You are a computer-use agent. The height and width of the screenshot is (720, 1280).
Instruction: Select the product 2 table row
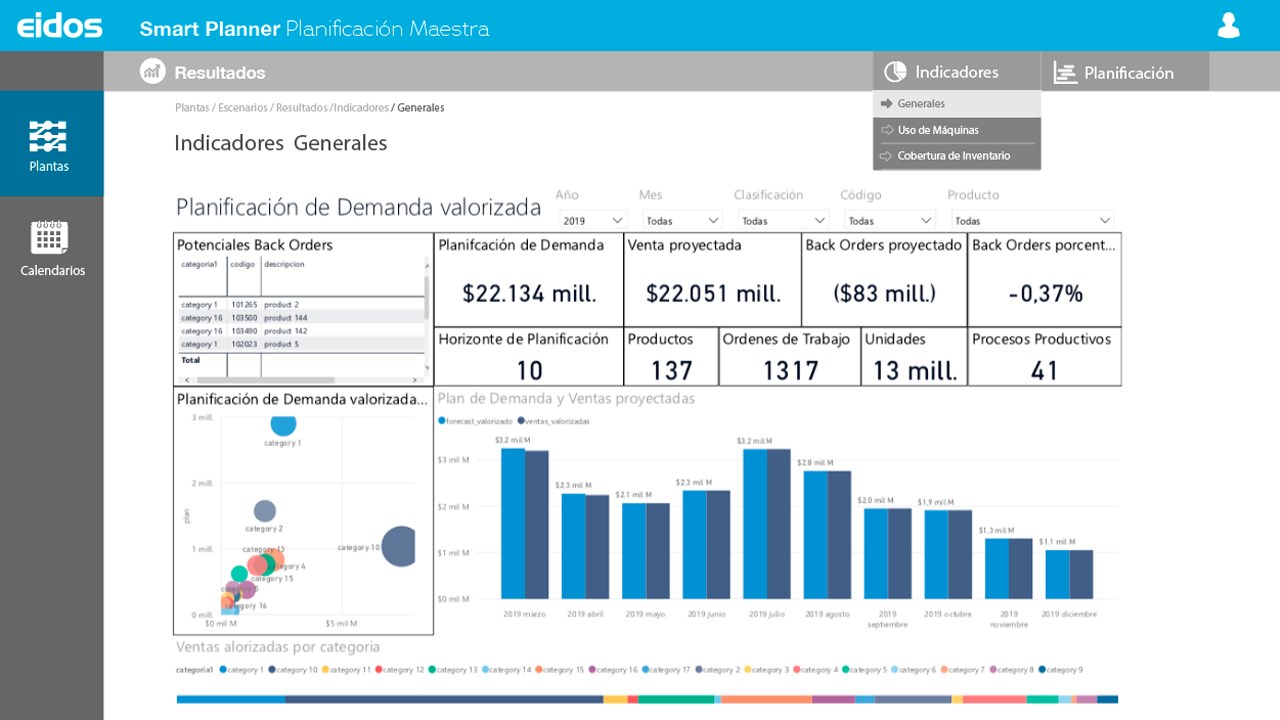[x=300, y=304]
